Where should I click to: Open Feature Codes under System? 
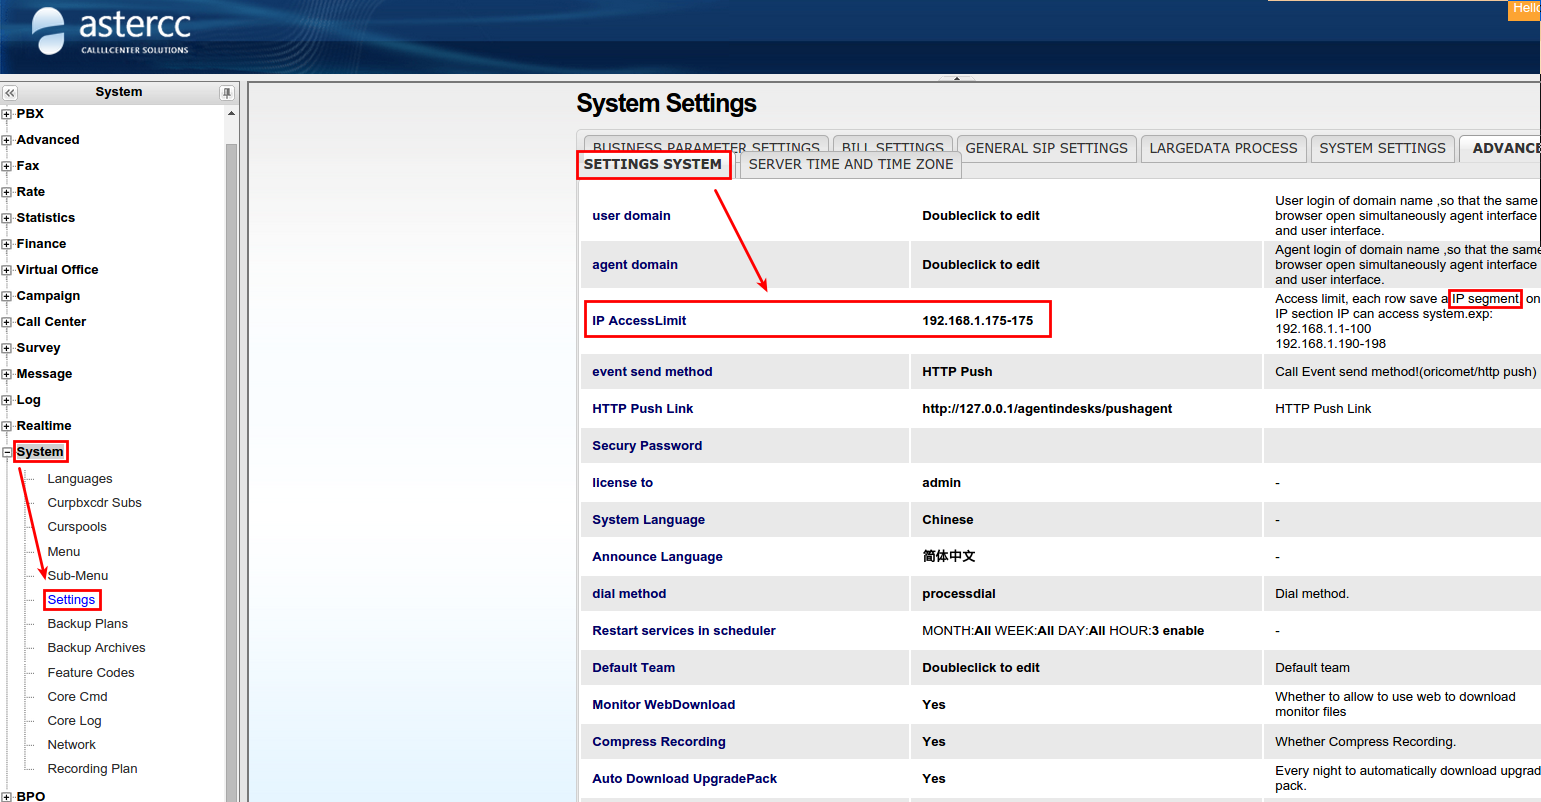[90, 673]
